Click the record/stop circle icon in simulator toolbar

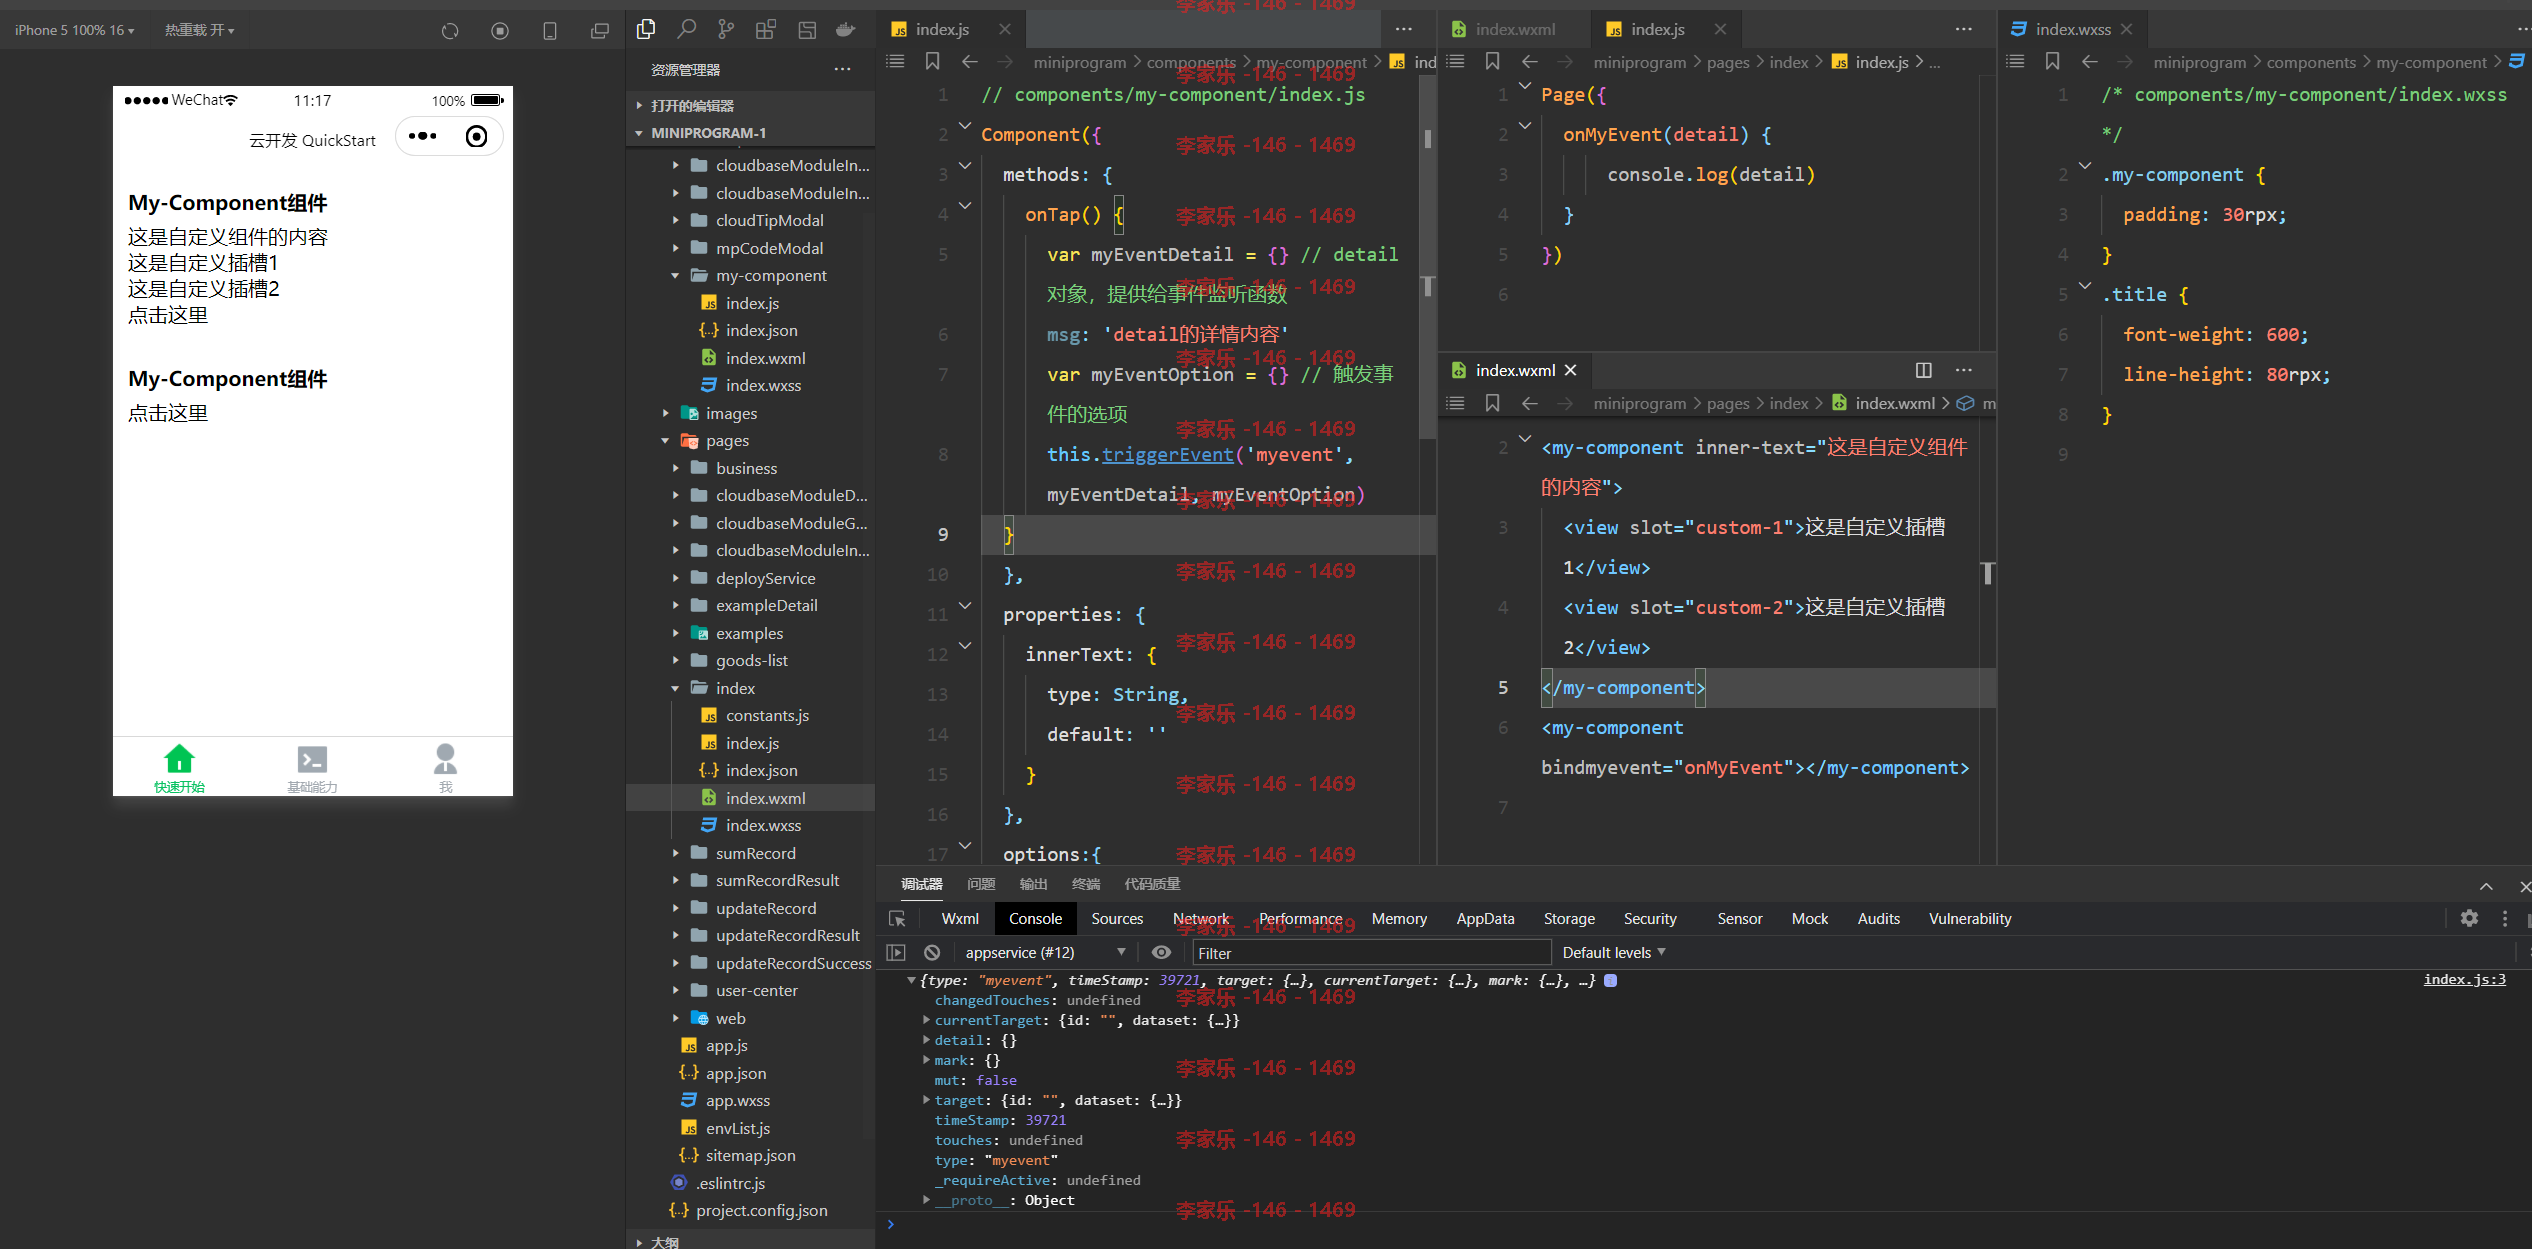(500, 31)
